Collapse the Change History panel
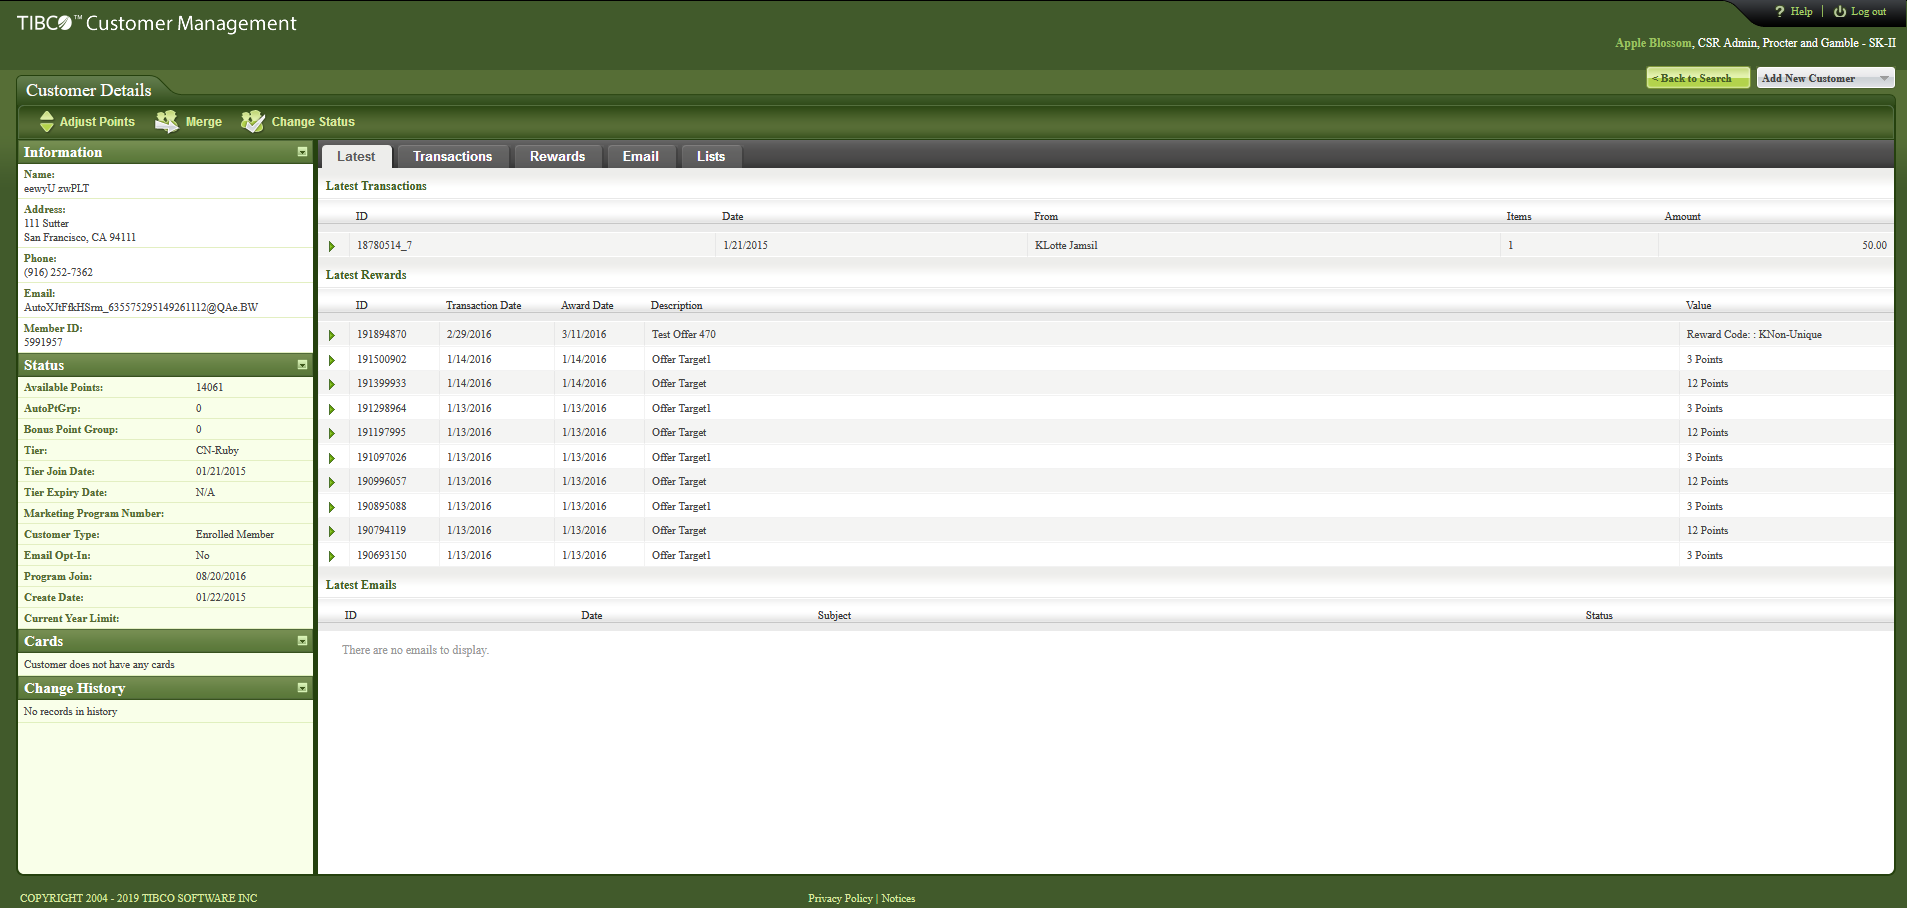The width and height of the screenshot is (1907, 908). coord(302,688)
